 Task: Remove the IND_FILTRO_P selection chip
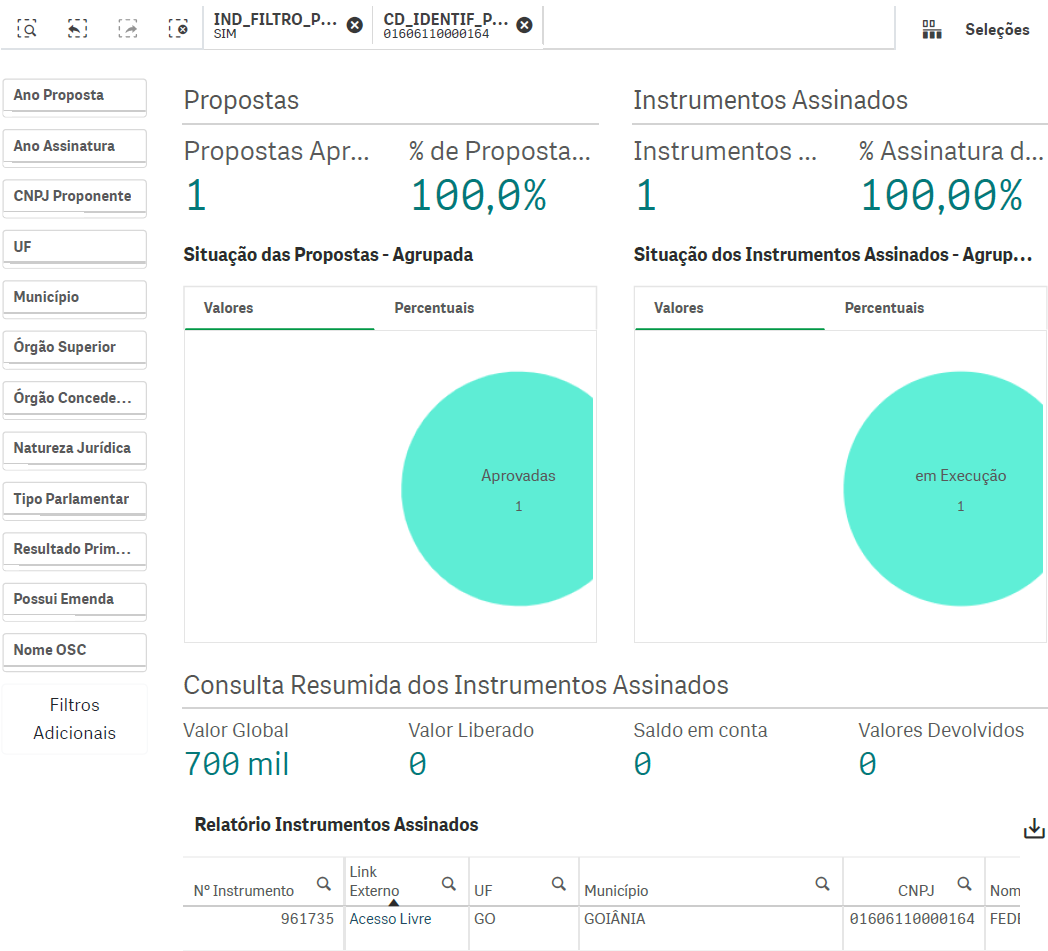(x=354, y=25)
